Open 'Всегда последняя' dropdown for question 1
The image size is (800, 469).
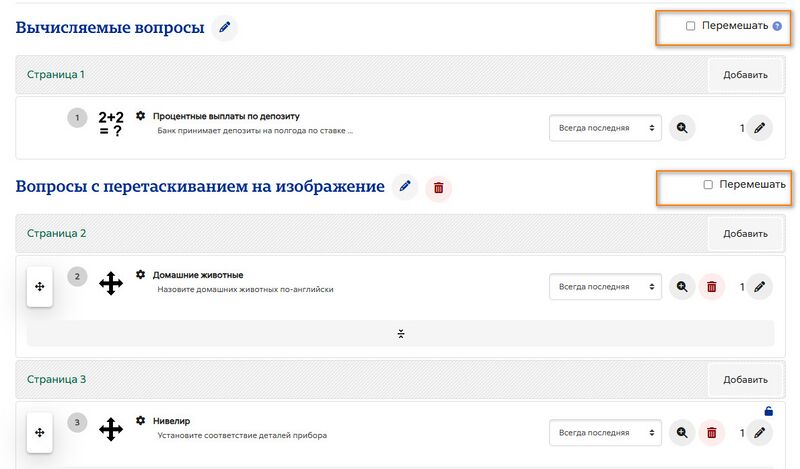(606, 128)
